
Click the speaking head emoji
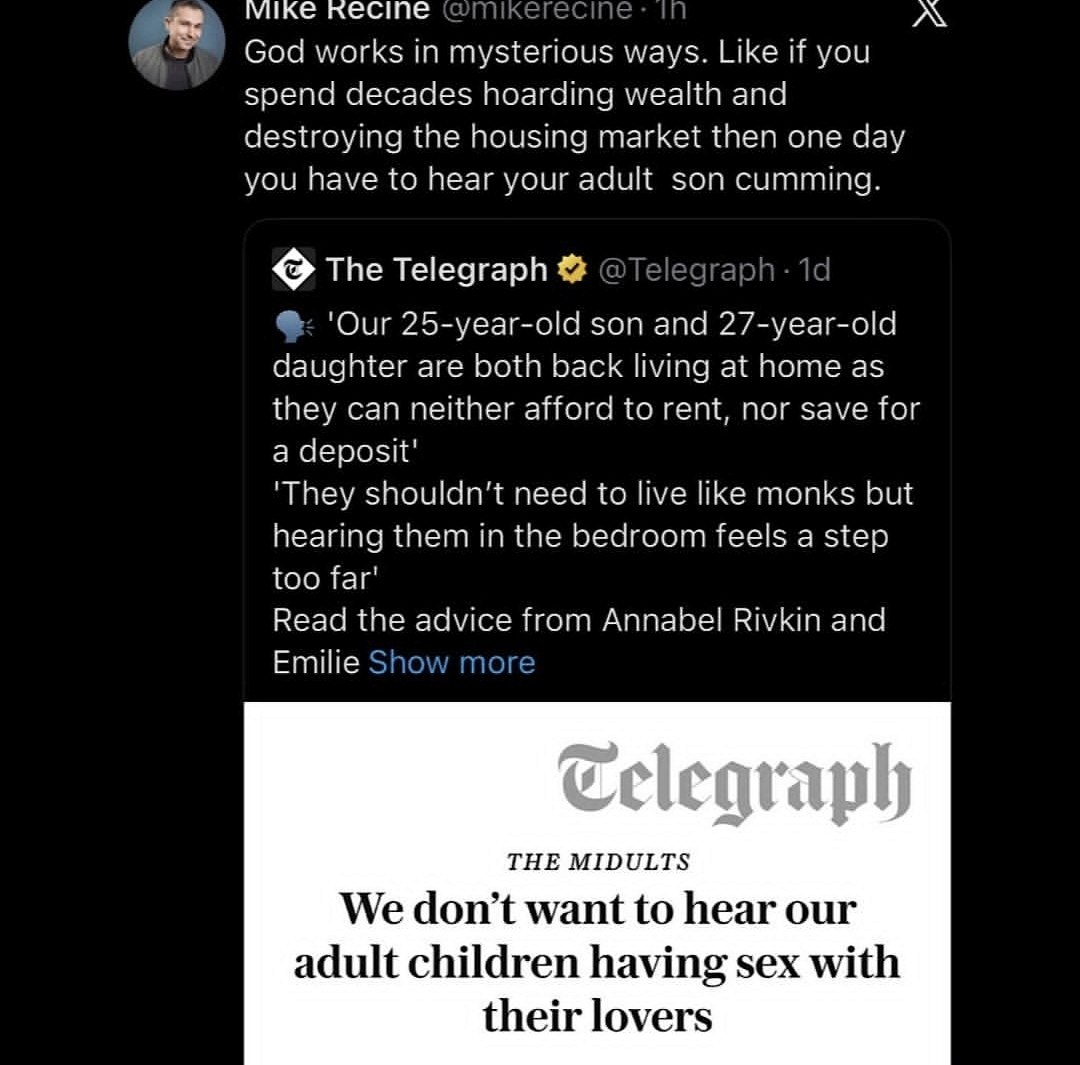click(x=294, y=326)
